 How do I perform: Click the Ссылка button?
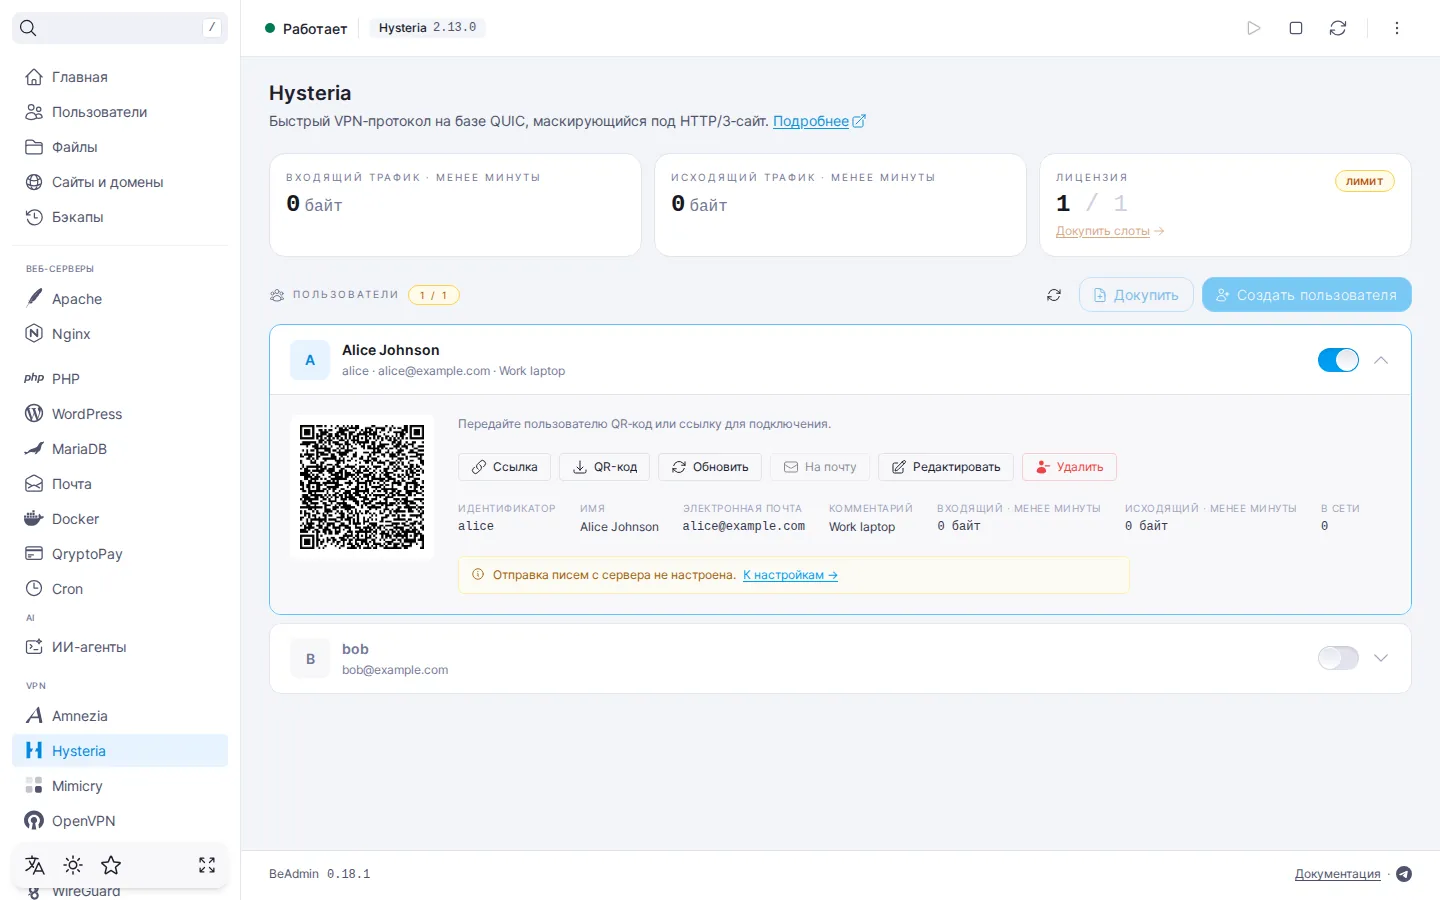[x=504, y=467]
